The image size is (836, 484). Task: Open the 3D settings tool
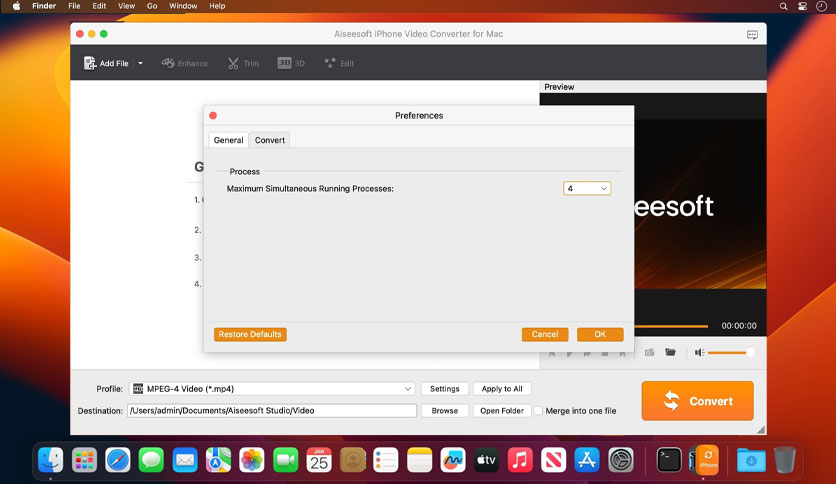tap(291, 63)
